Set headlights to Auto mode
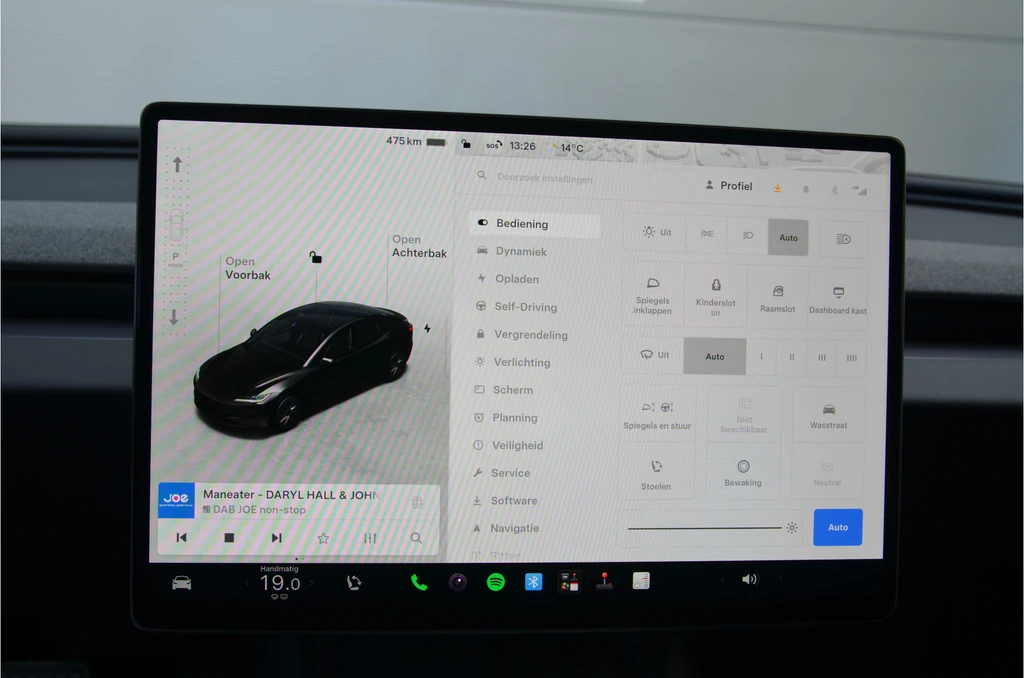Image resolution: width=1024 pixels, height=678 pixels. click(x=788, y=238)
